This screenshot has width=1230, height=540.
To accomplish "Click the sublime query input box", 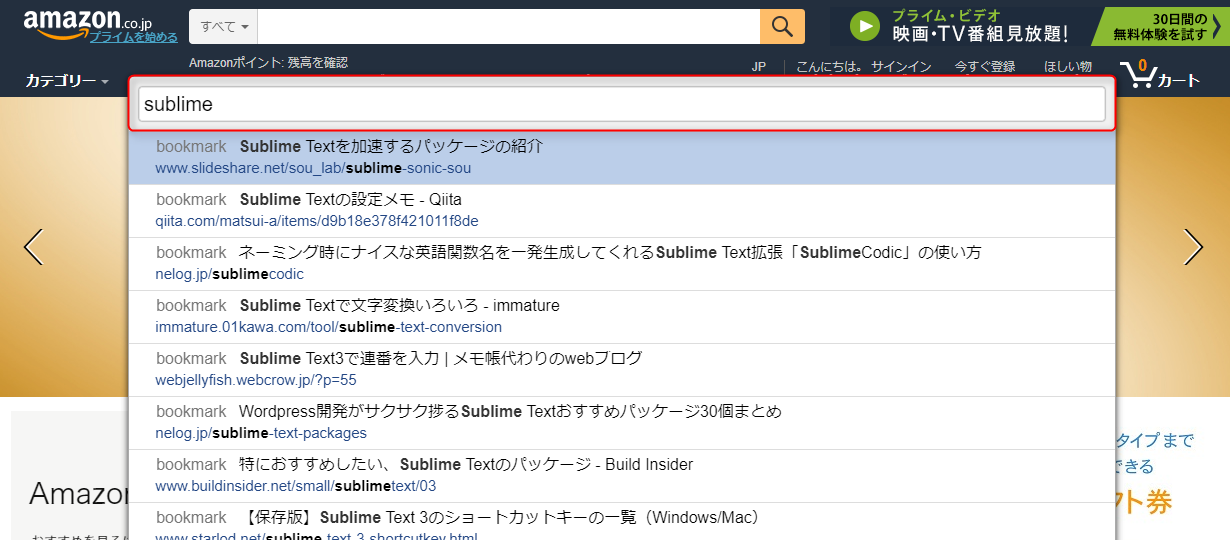I will [622, 104].
